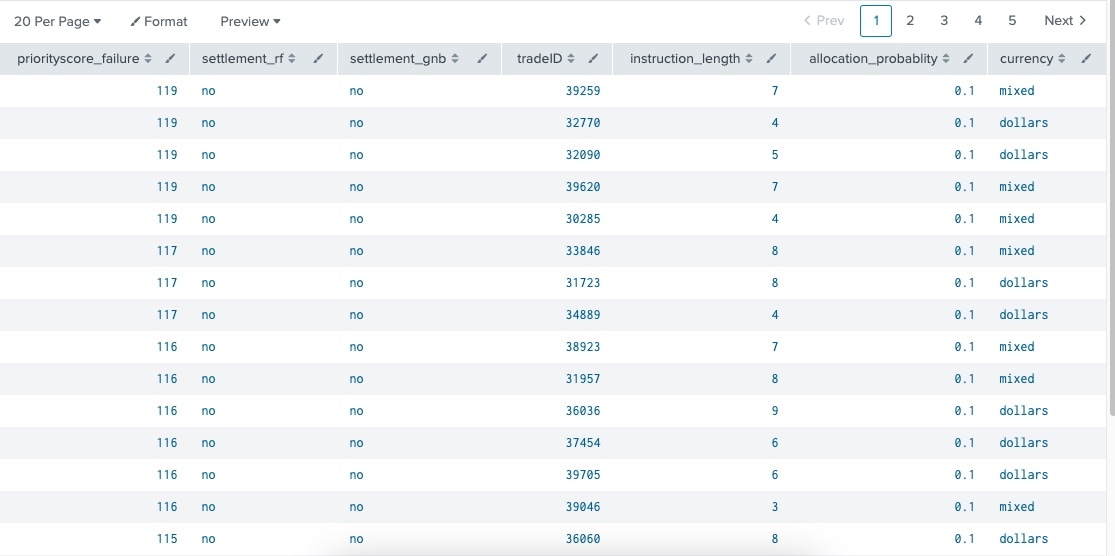Click tradeID value 32090
1115x556 pixels.
point(583,155)
